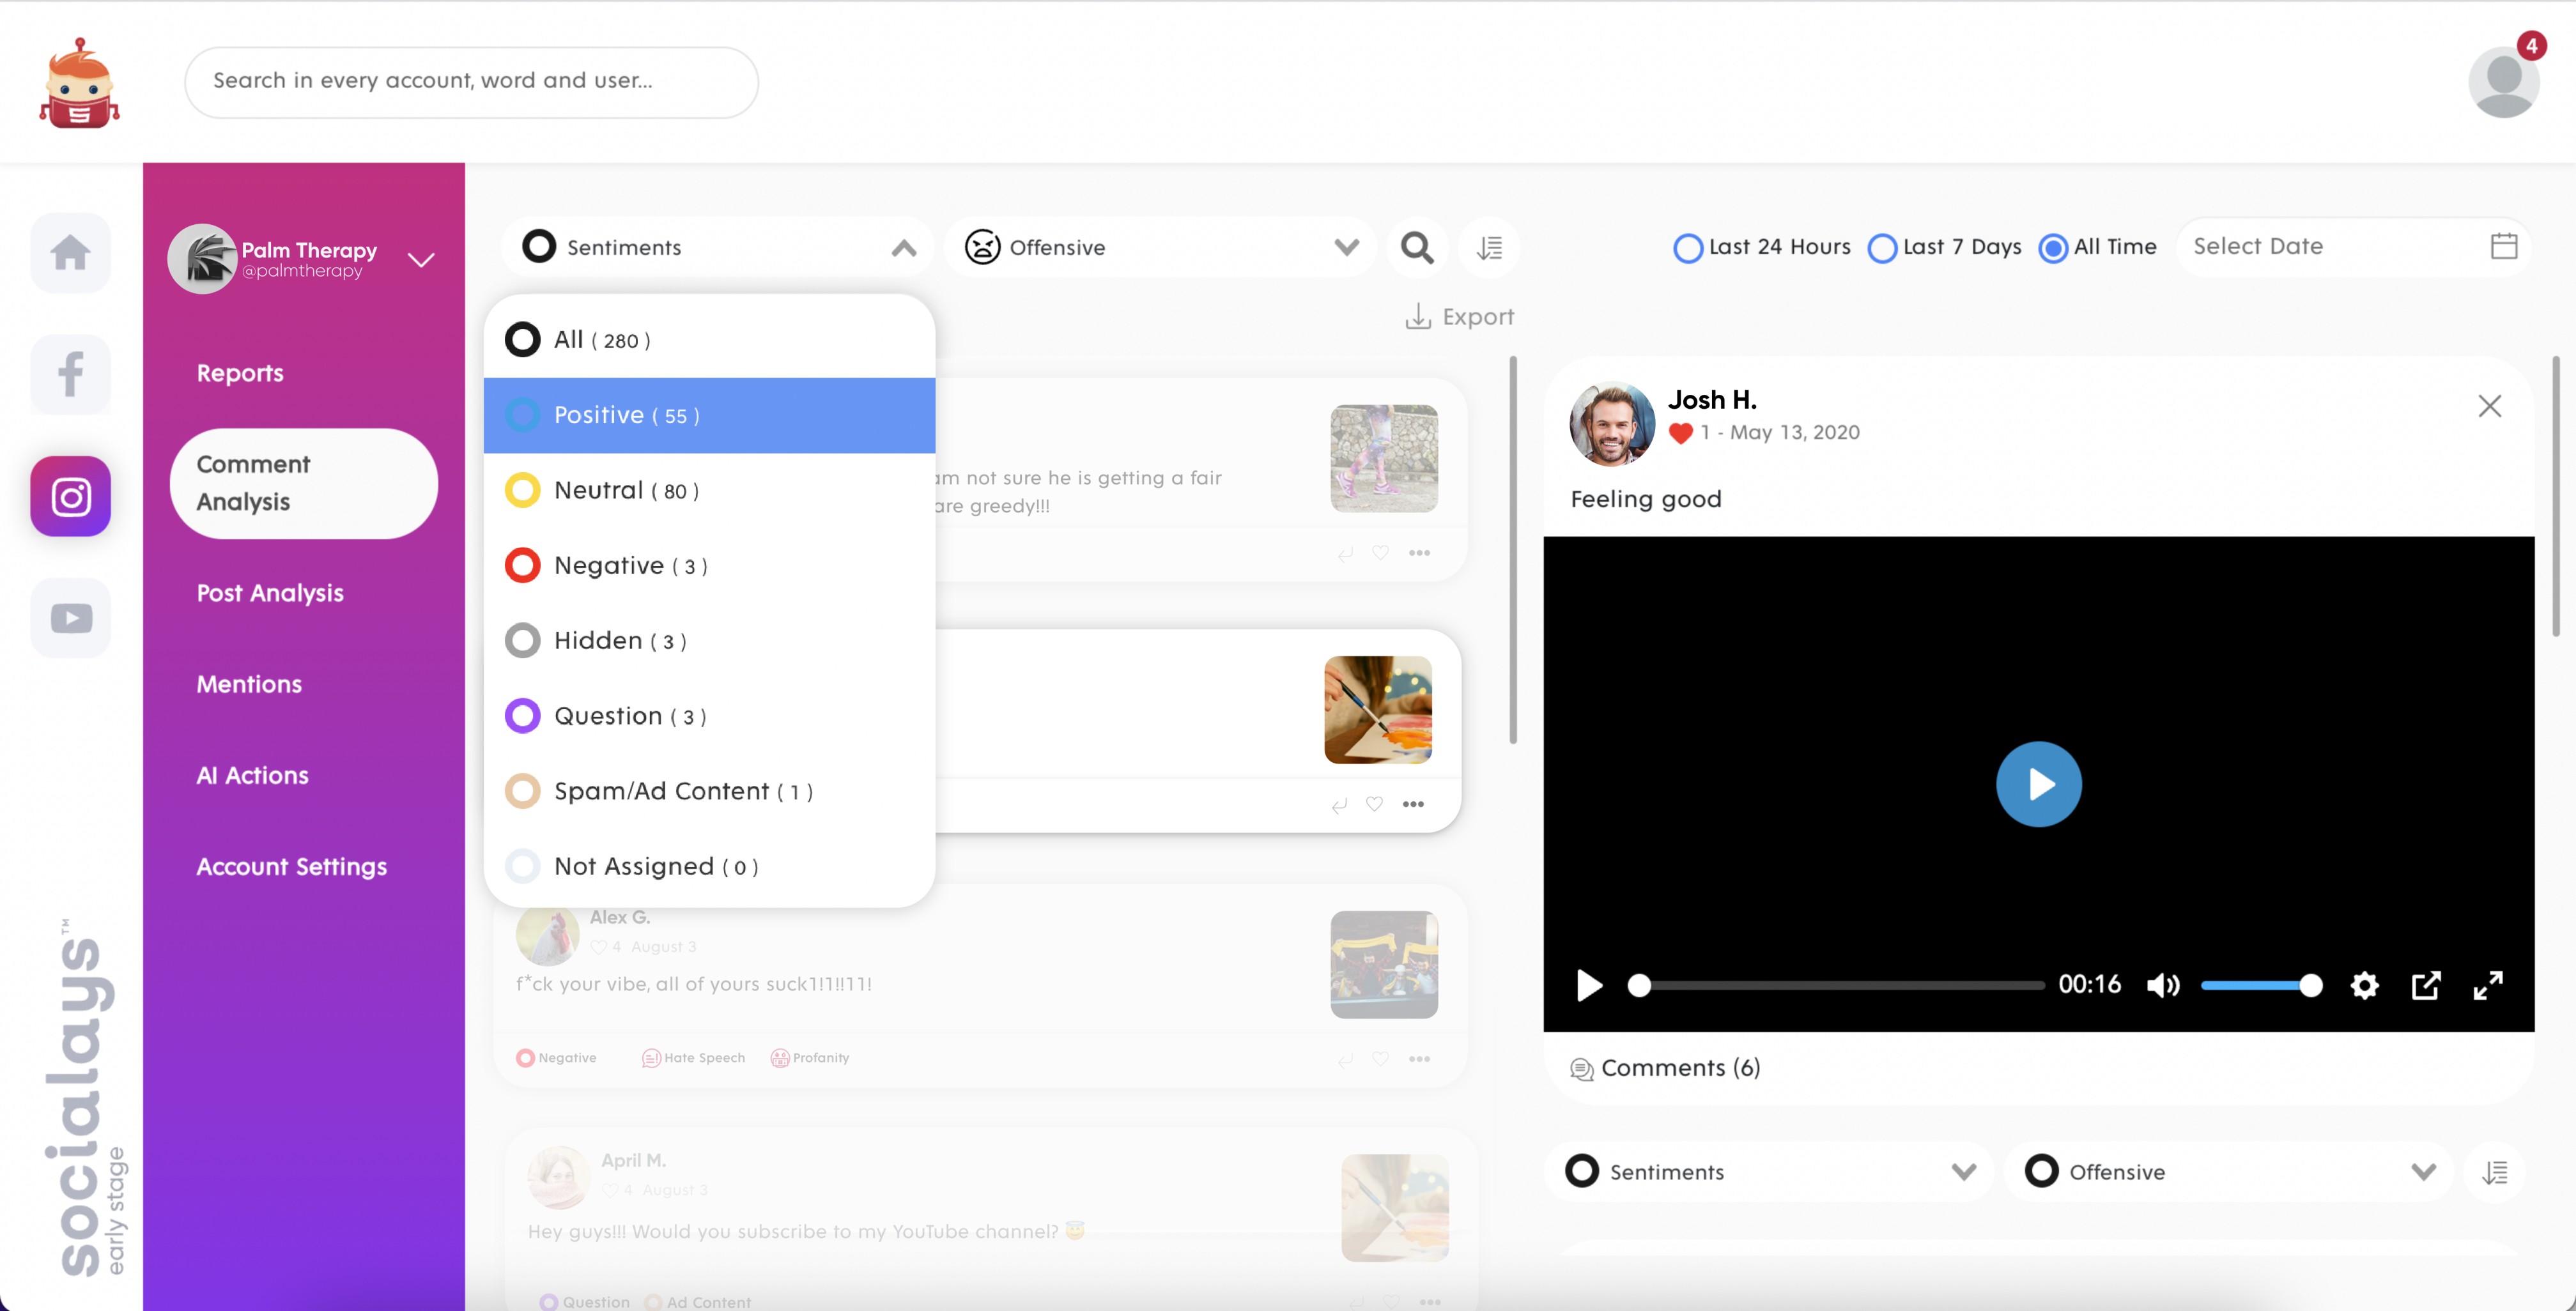Screen dimensions: 2576x1311
Task: Select the Last 7 Days radio button
Action: 1882,248
